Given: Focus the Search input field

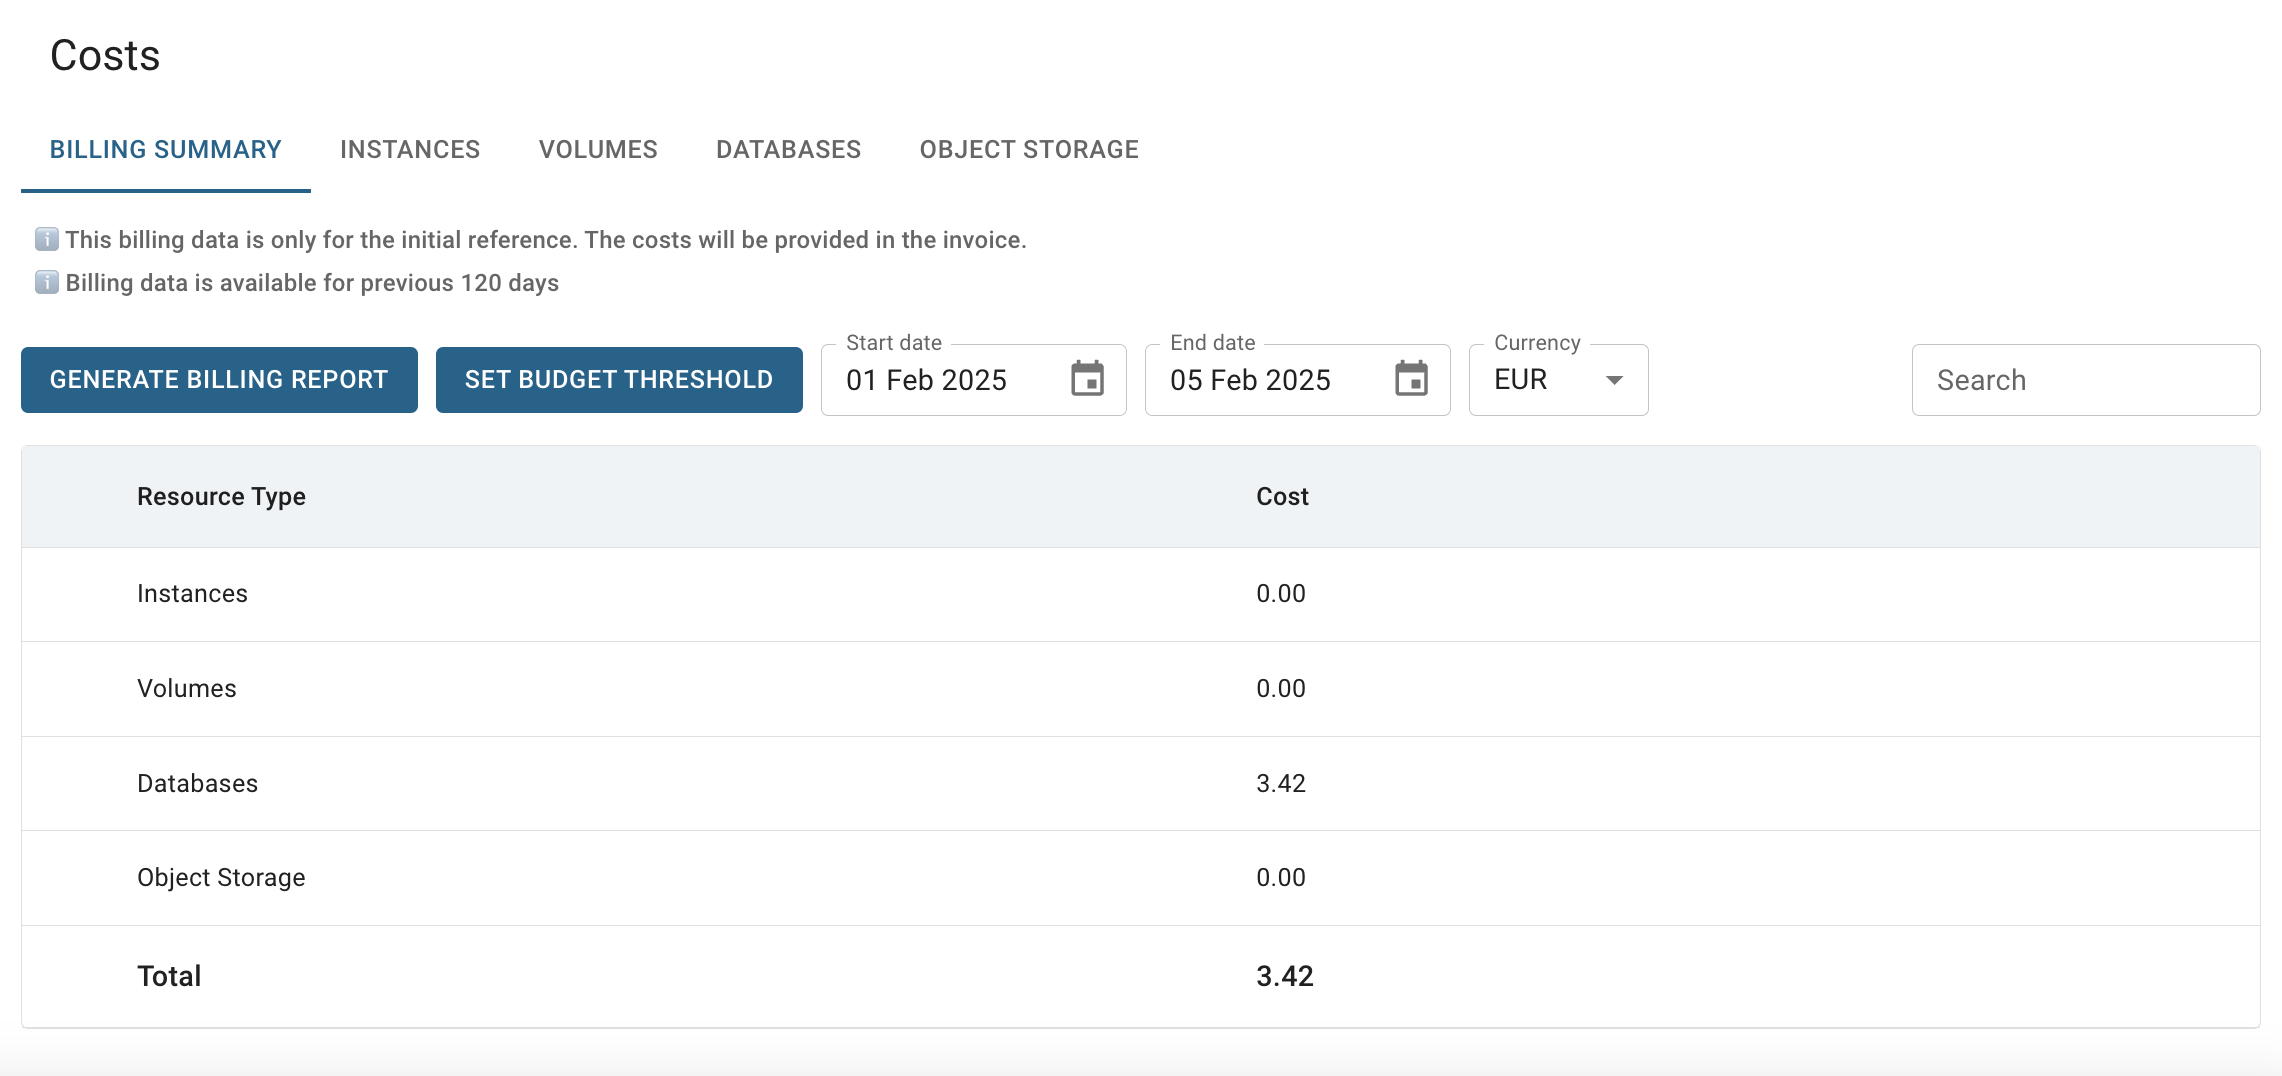Looking at the screenshot, I should coord(2085,380).
